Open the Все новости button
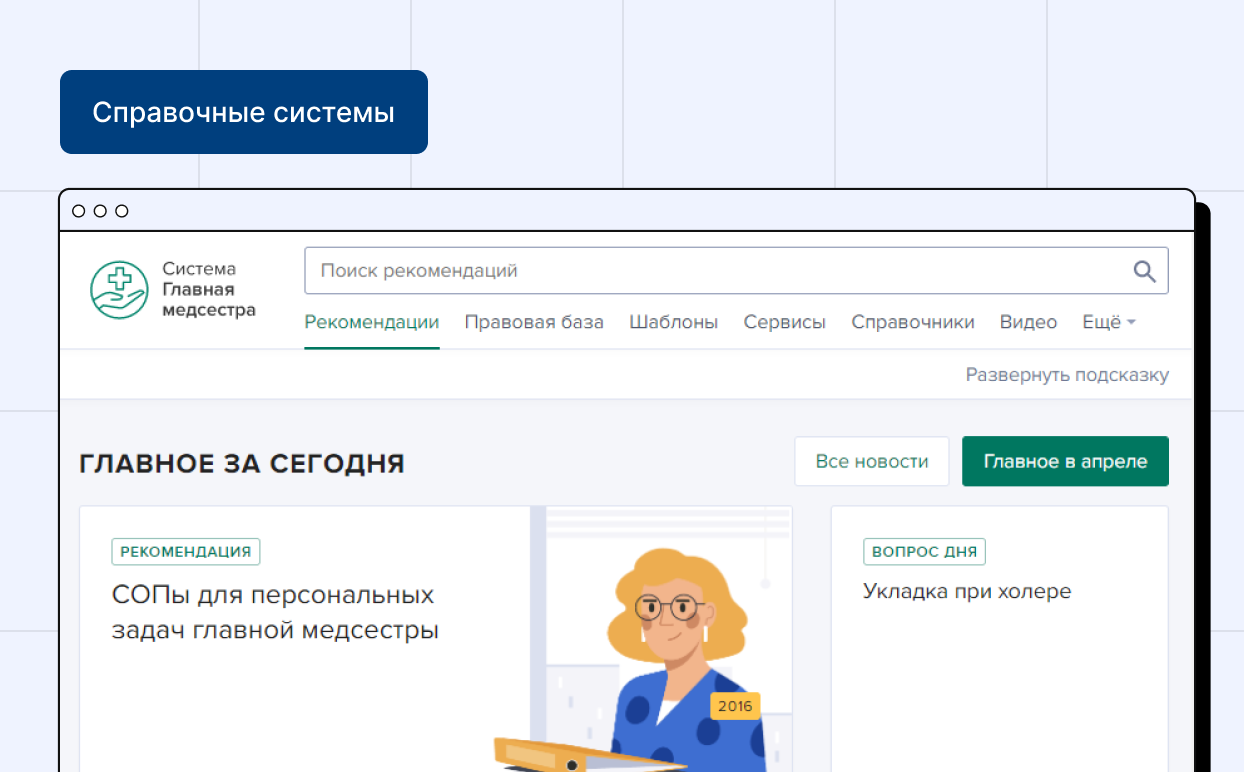The height and width of the screenshot is (772, 1244). click(x=872, y=461)
